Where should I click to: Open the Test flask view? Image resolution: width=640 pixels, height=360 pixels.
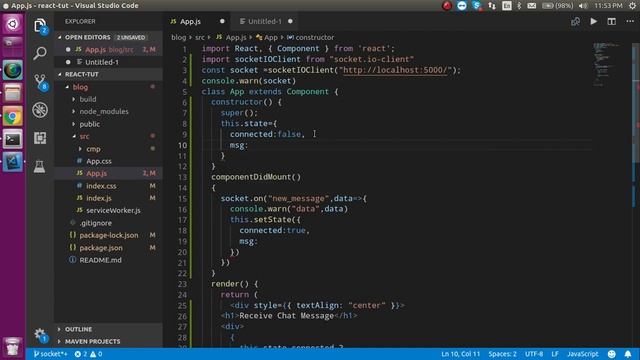40,166
